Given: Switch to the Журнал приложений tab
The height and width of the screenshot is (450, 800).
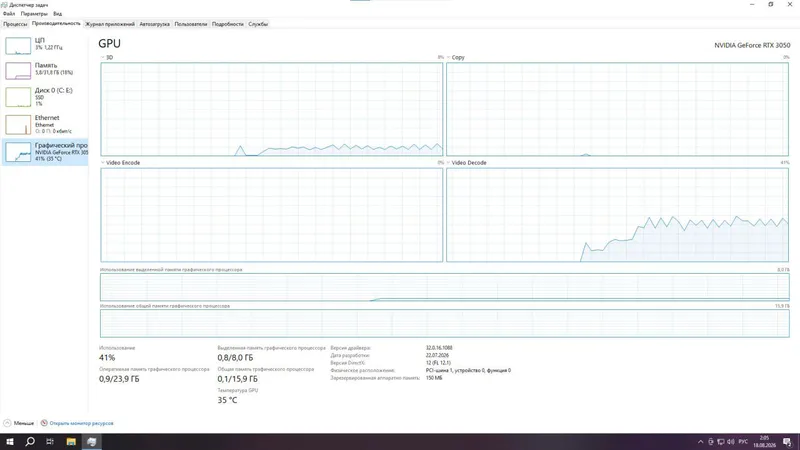Looking at the screenshot, I should [x=110, y=24].
